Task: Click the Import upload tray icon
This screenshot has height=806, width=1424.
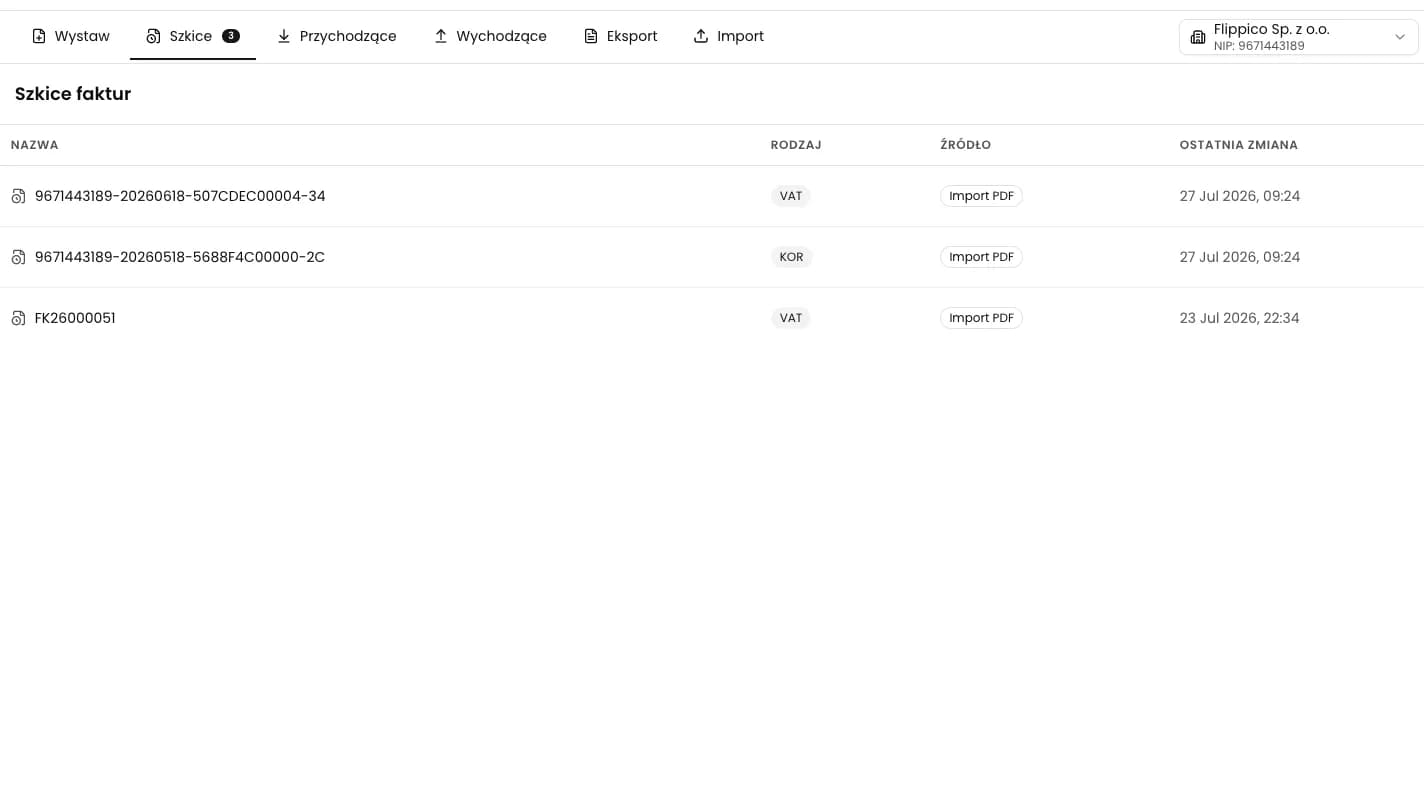Action: pyautogui.click(x=701, y=36)
